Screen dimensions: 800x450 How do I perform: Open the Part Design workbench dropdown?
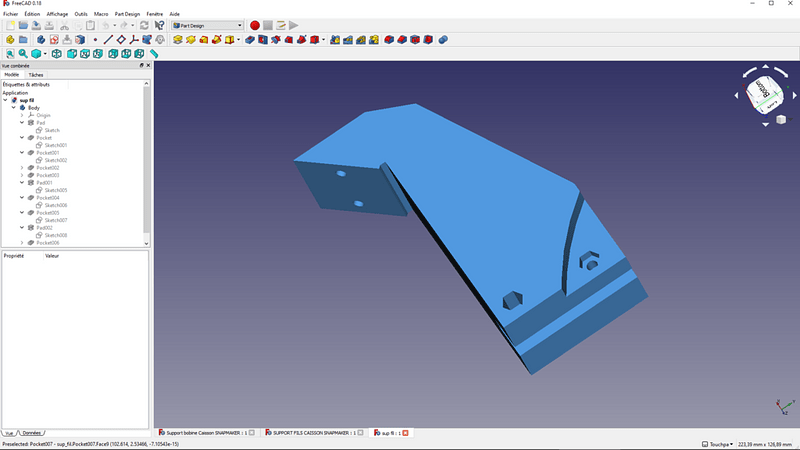click(x=207, y=26)
